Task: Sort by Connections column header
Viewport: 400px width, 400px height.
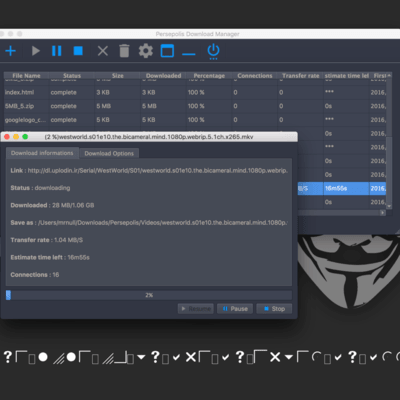Action: pyautogui.click(x=255, y=76)
